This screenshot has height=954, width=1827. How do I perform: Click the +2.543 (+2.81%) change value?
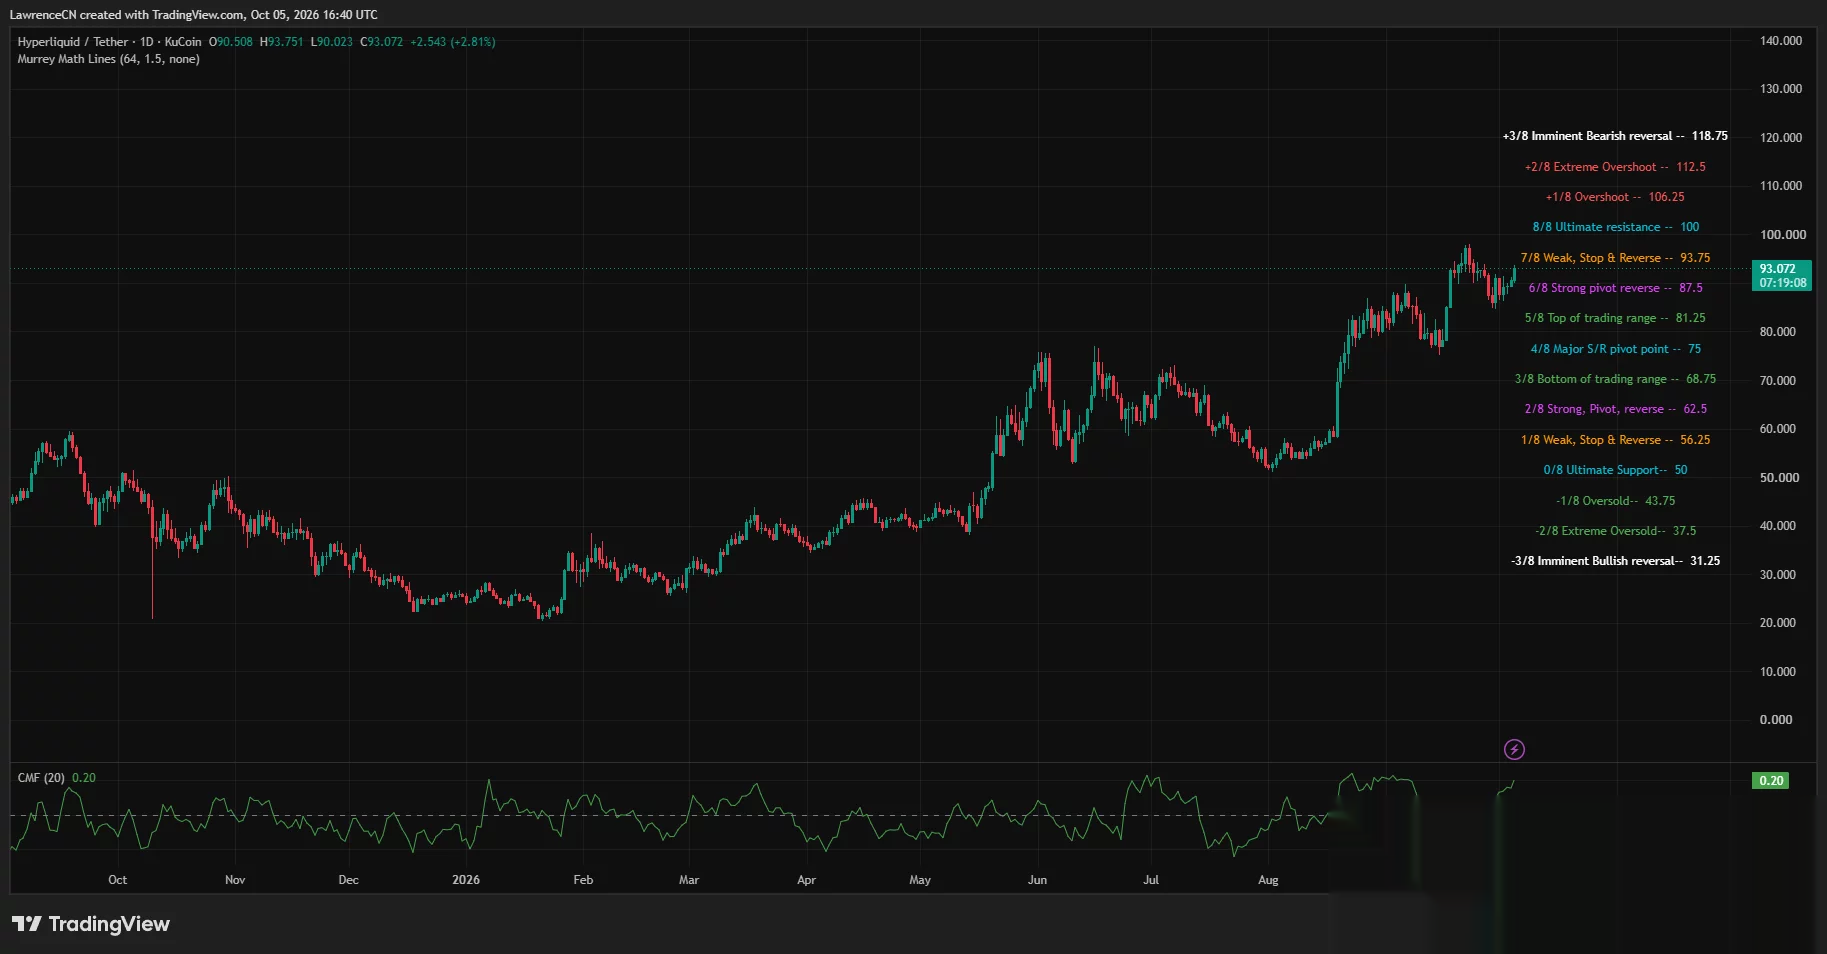[x=453, y=42]
